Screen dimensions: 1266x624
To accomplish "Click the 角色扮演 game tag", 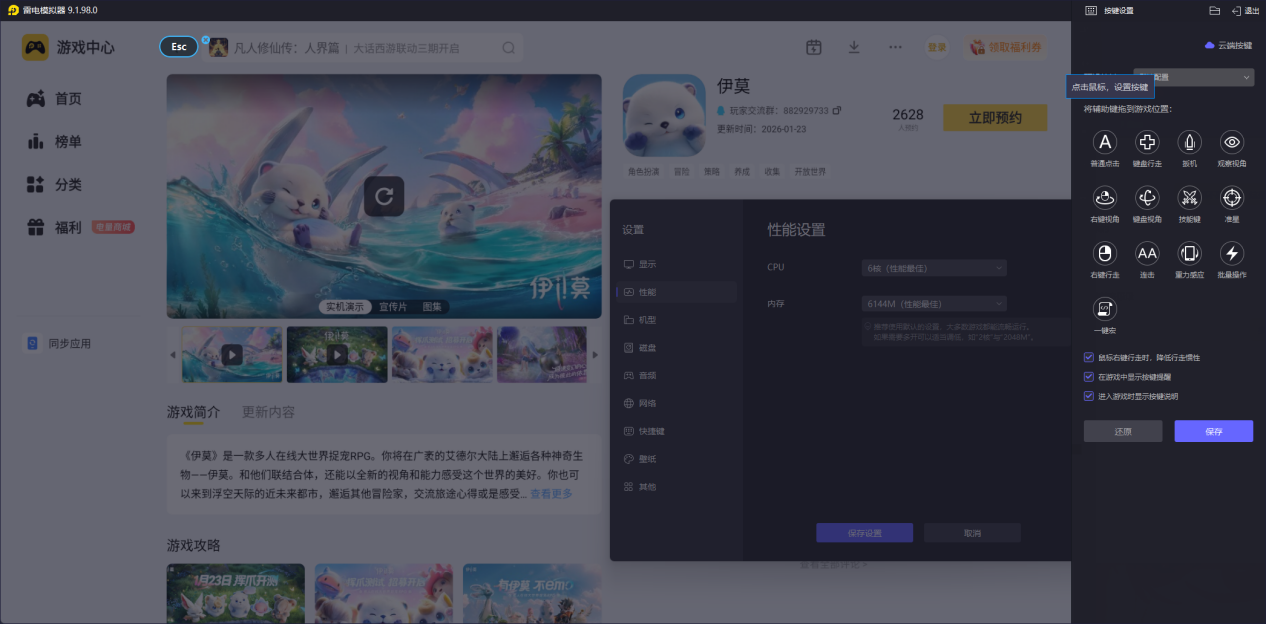I will 643,171.
